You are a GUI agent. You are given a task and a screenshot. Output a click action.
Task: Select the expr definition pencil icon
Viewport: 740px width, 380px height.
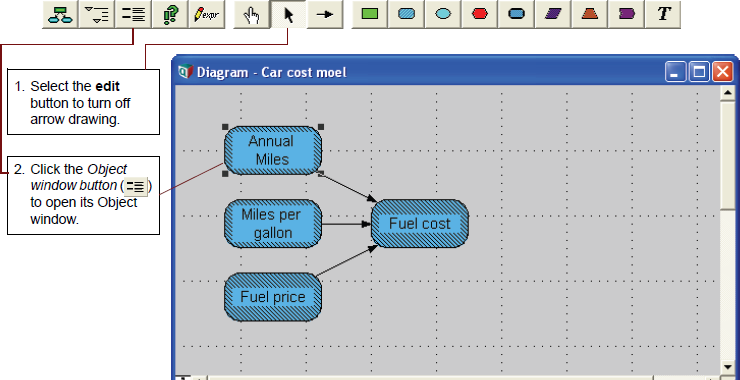pos(207,15)
